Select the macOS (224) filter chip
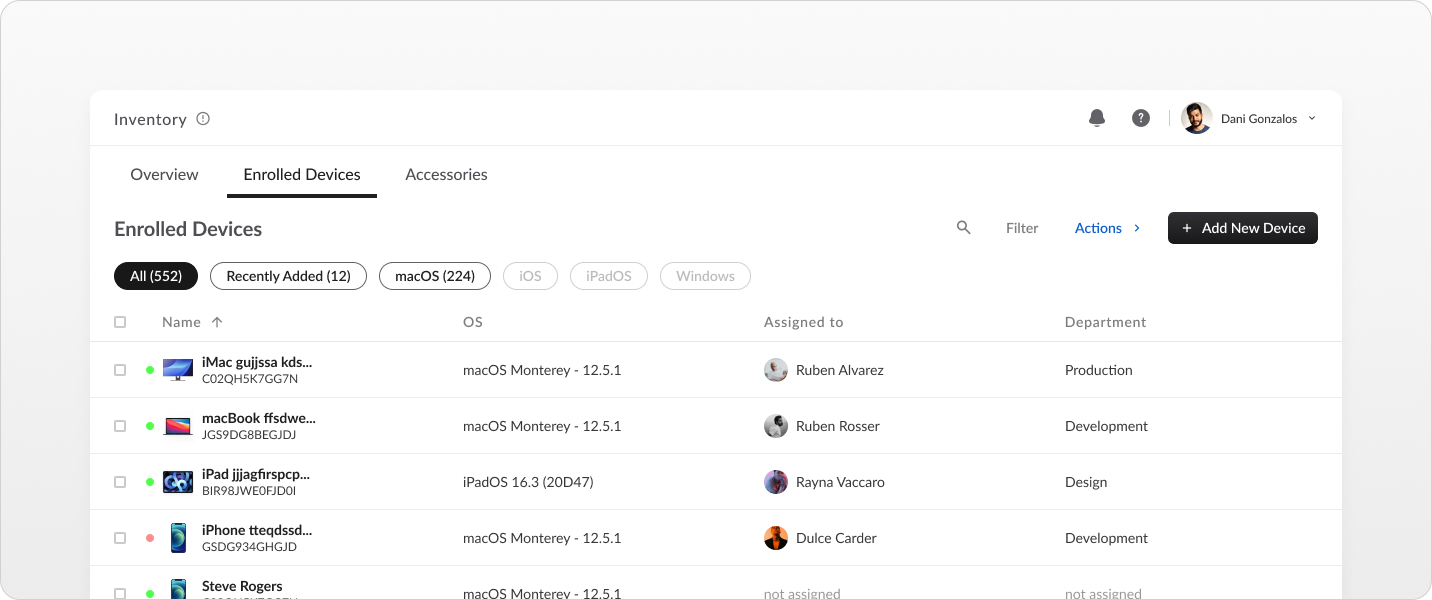 click(434, 276)
